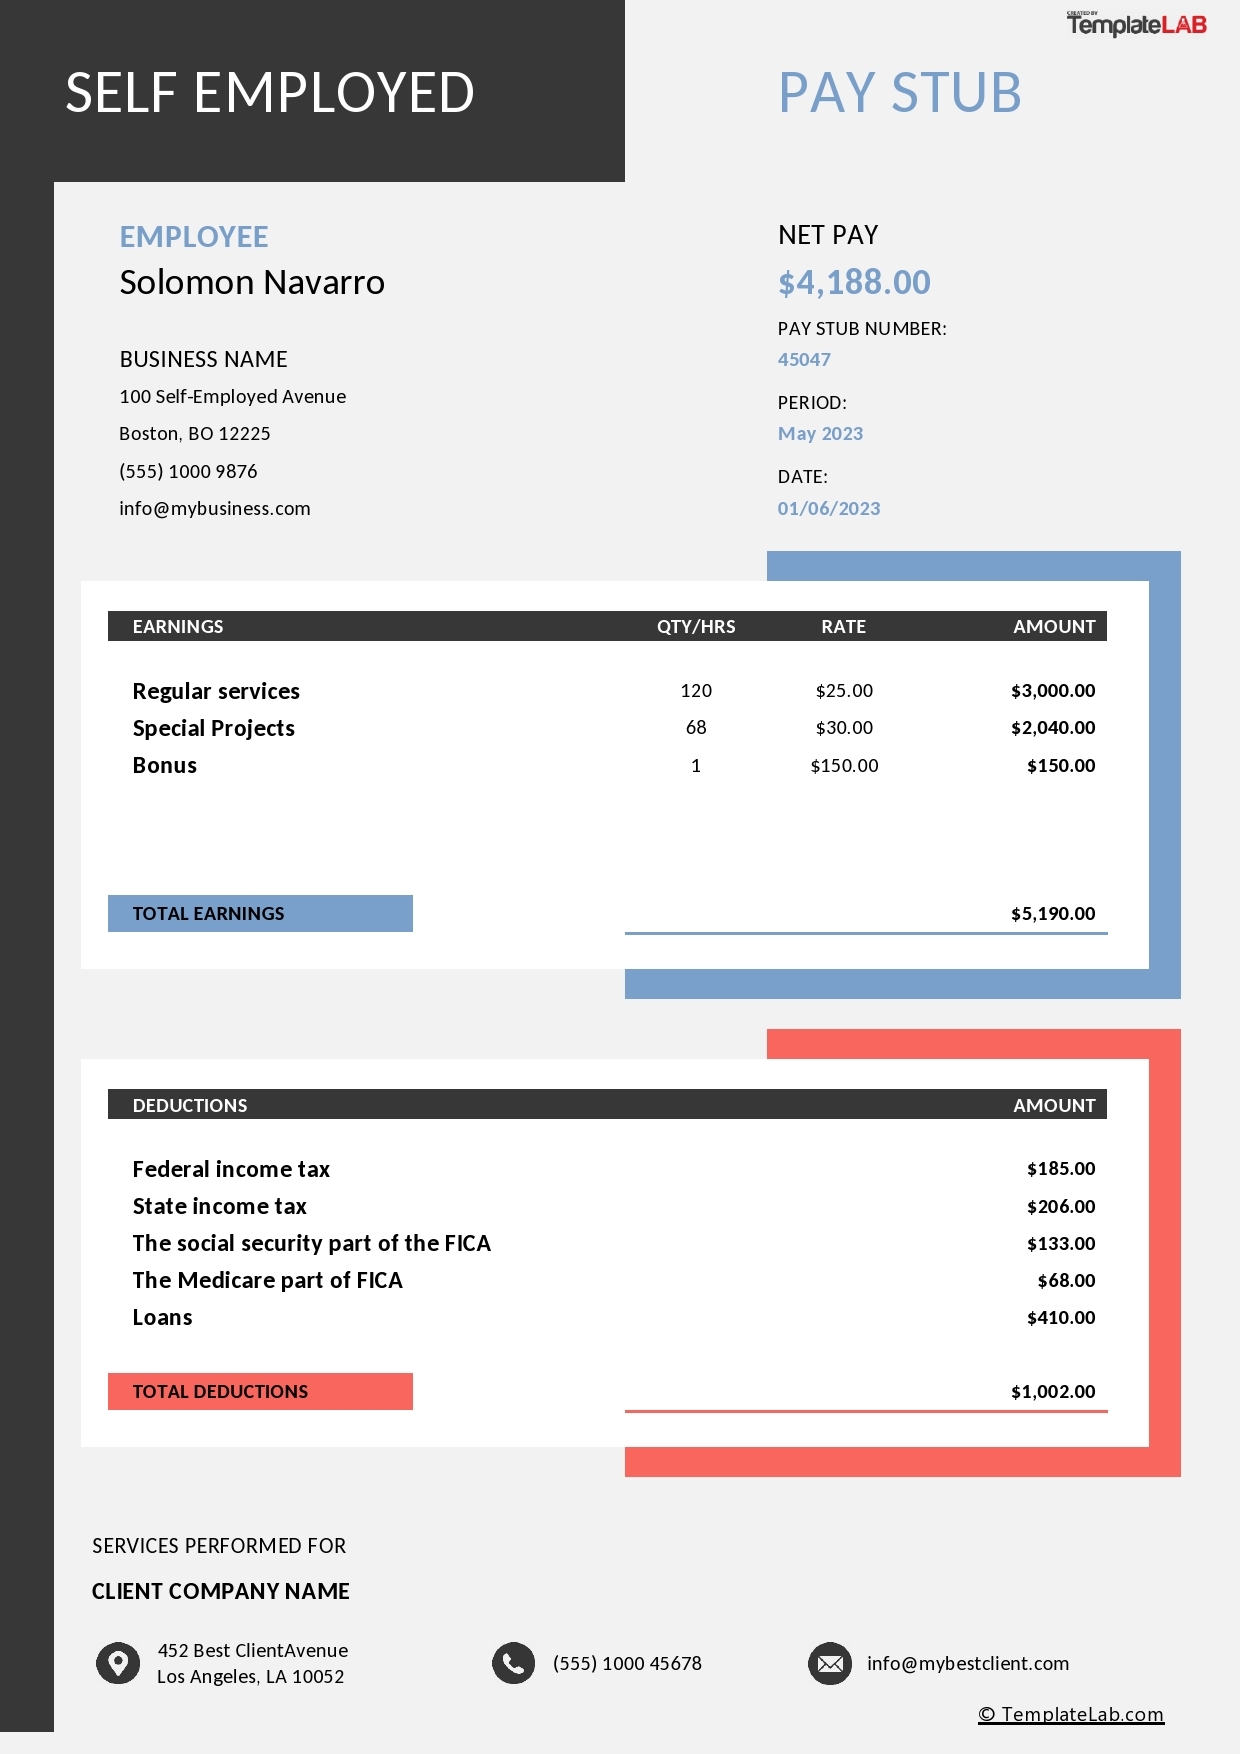
Task: Click the Regular services earnings row
Action: point(216,691)
